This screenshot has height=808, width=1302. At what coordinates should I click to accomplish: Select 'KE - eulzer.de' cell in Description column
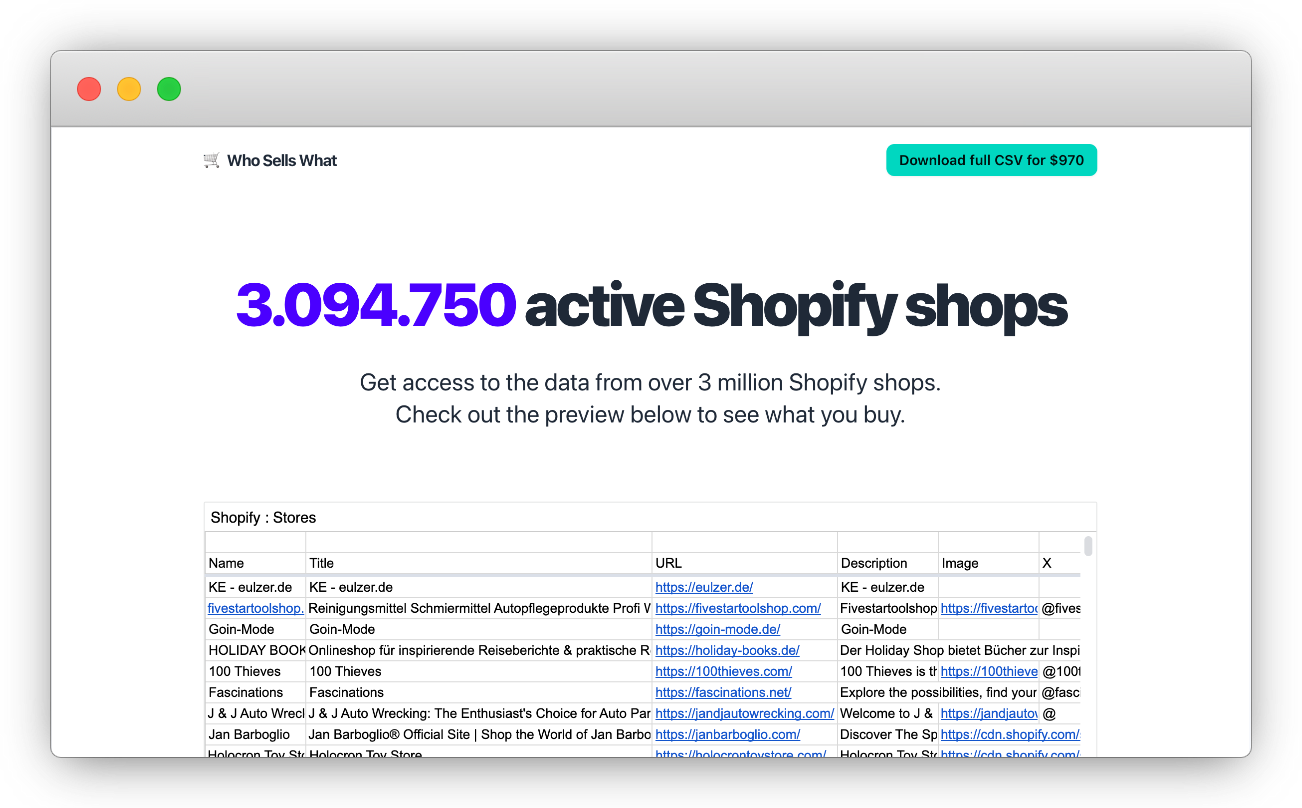coord(888,587)
